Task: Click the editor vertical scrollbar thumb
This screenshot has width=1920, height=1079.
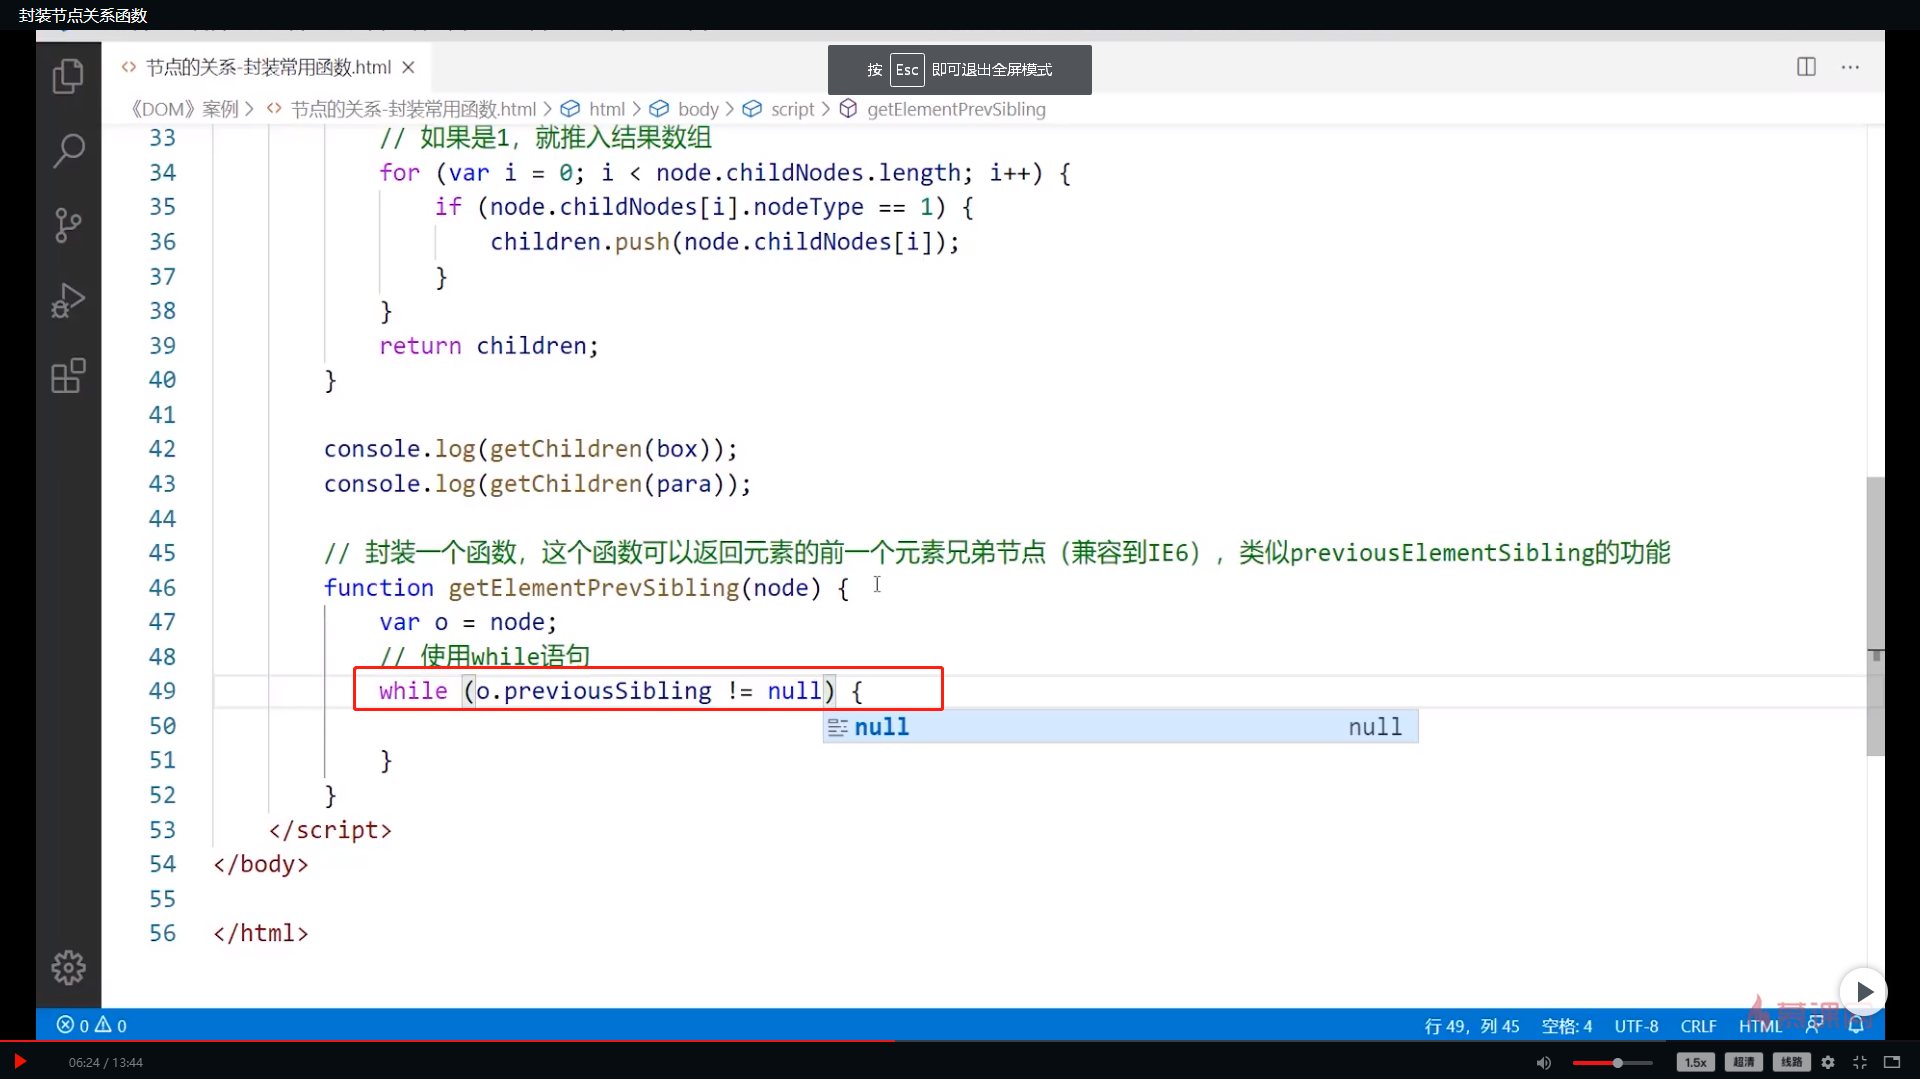Action: 1875,615
